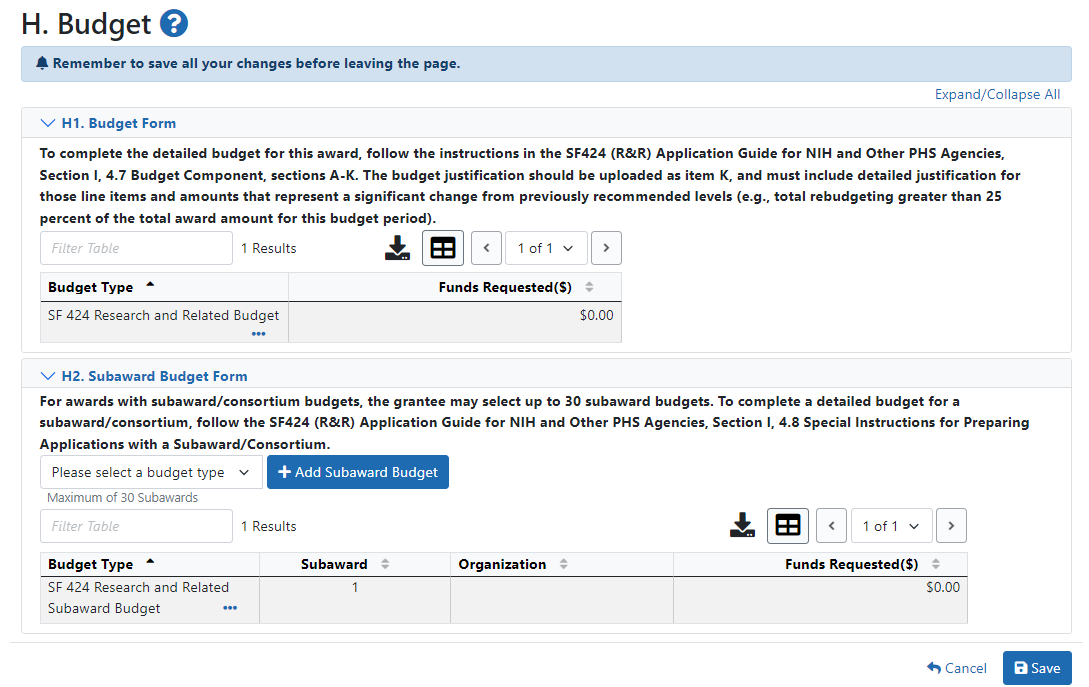Focus the H2 Filter Table input

pos(136,526)
